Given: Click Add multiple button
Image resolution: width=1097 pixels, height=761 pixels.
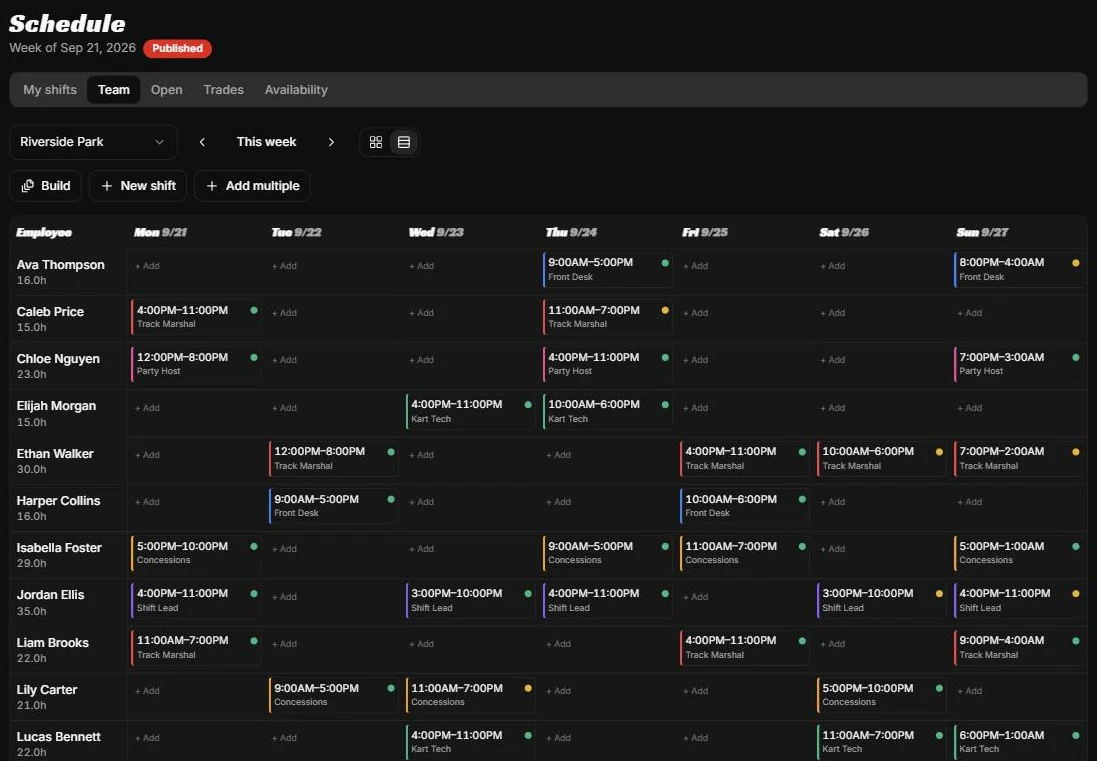Looking at the screenshot, I should [x=252, y=186].
